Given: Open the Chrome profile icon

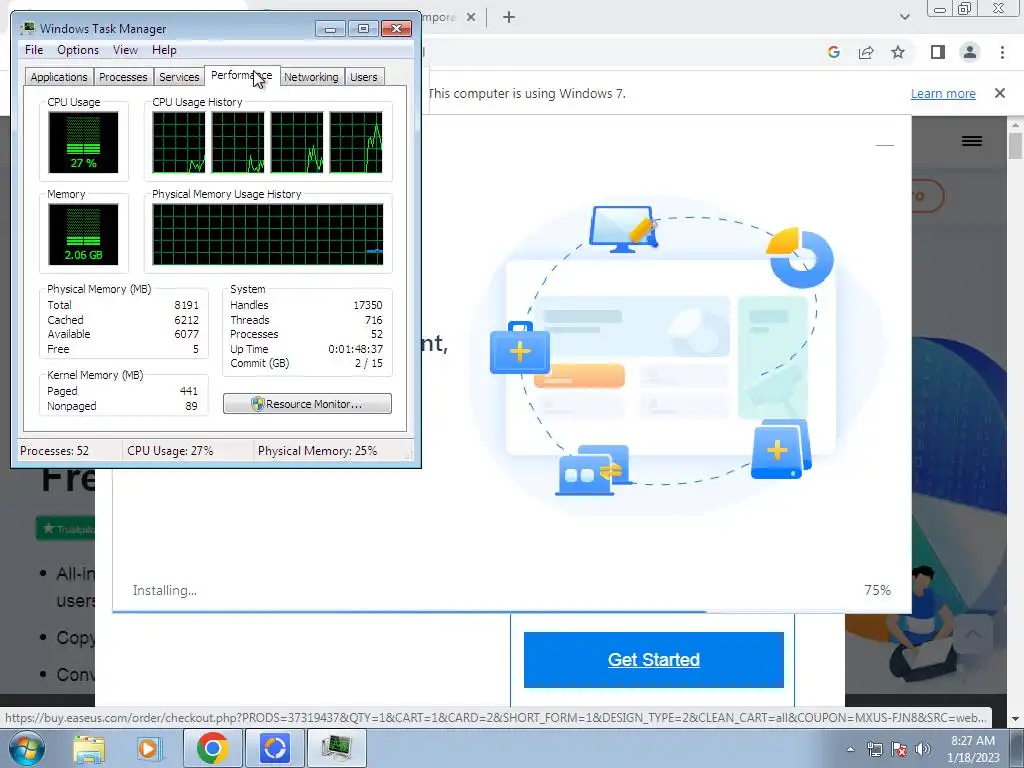Looking at the screenshot, I should click(970, 52).
